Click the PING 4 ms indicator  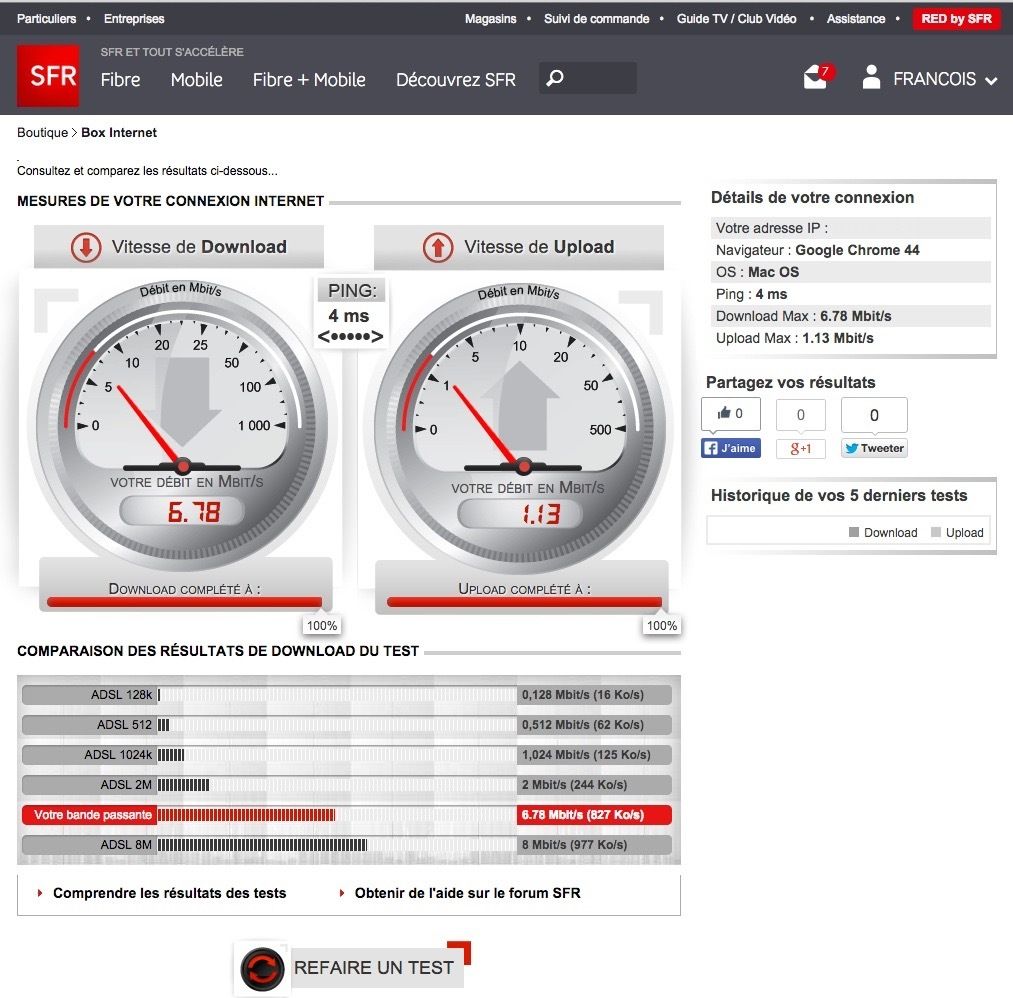(x=351, y=313)
